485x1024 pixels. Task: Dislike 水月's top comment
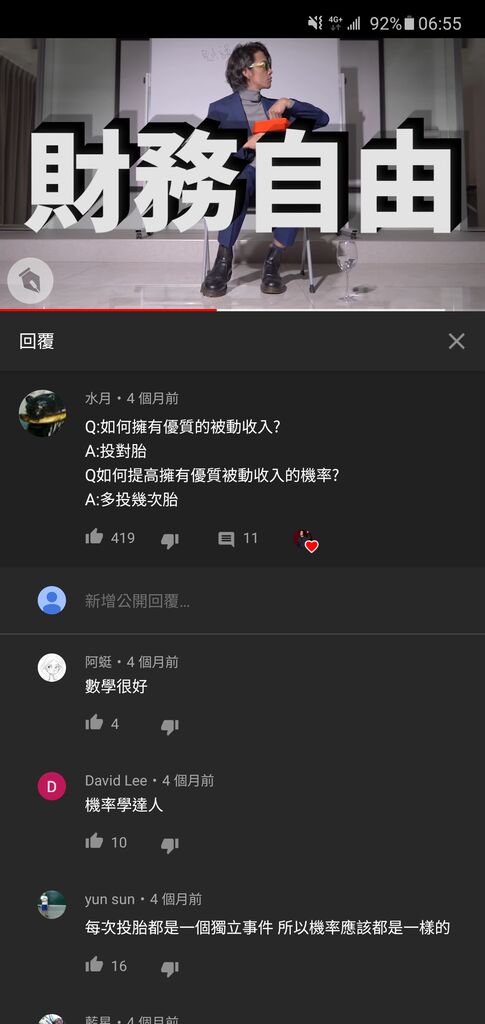(170, 540)
